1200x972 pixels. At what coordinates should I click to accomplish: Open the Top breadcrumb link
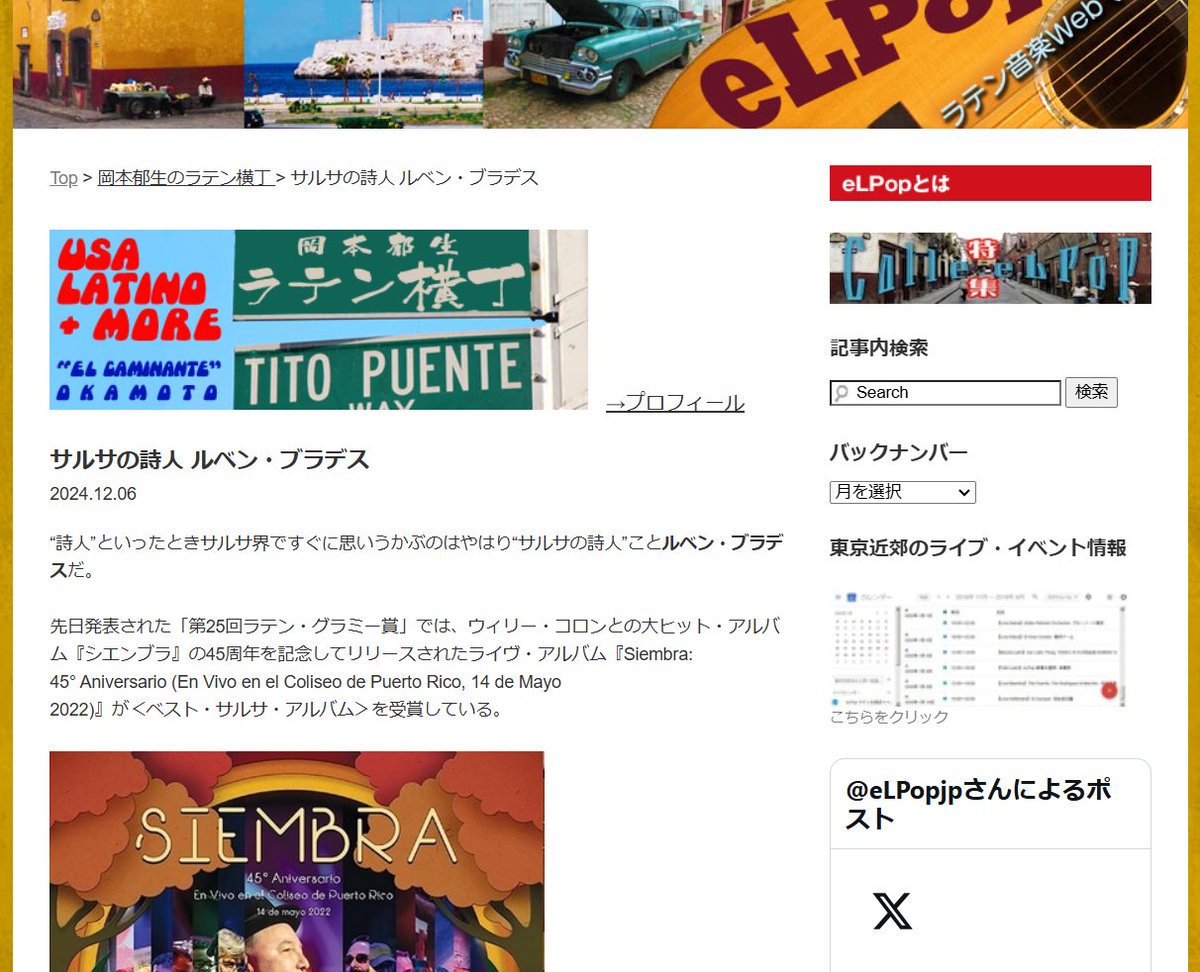pos(63,178)
